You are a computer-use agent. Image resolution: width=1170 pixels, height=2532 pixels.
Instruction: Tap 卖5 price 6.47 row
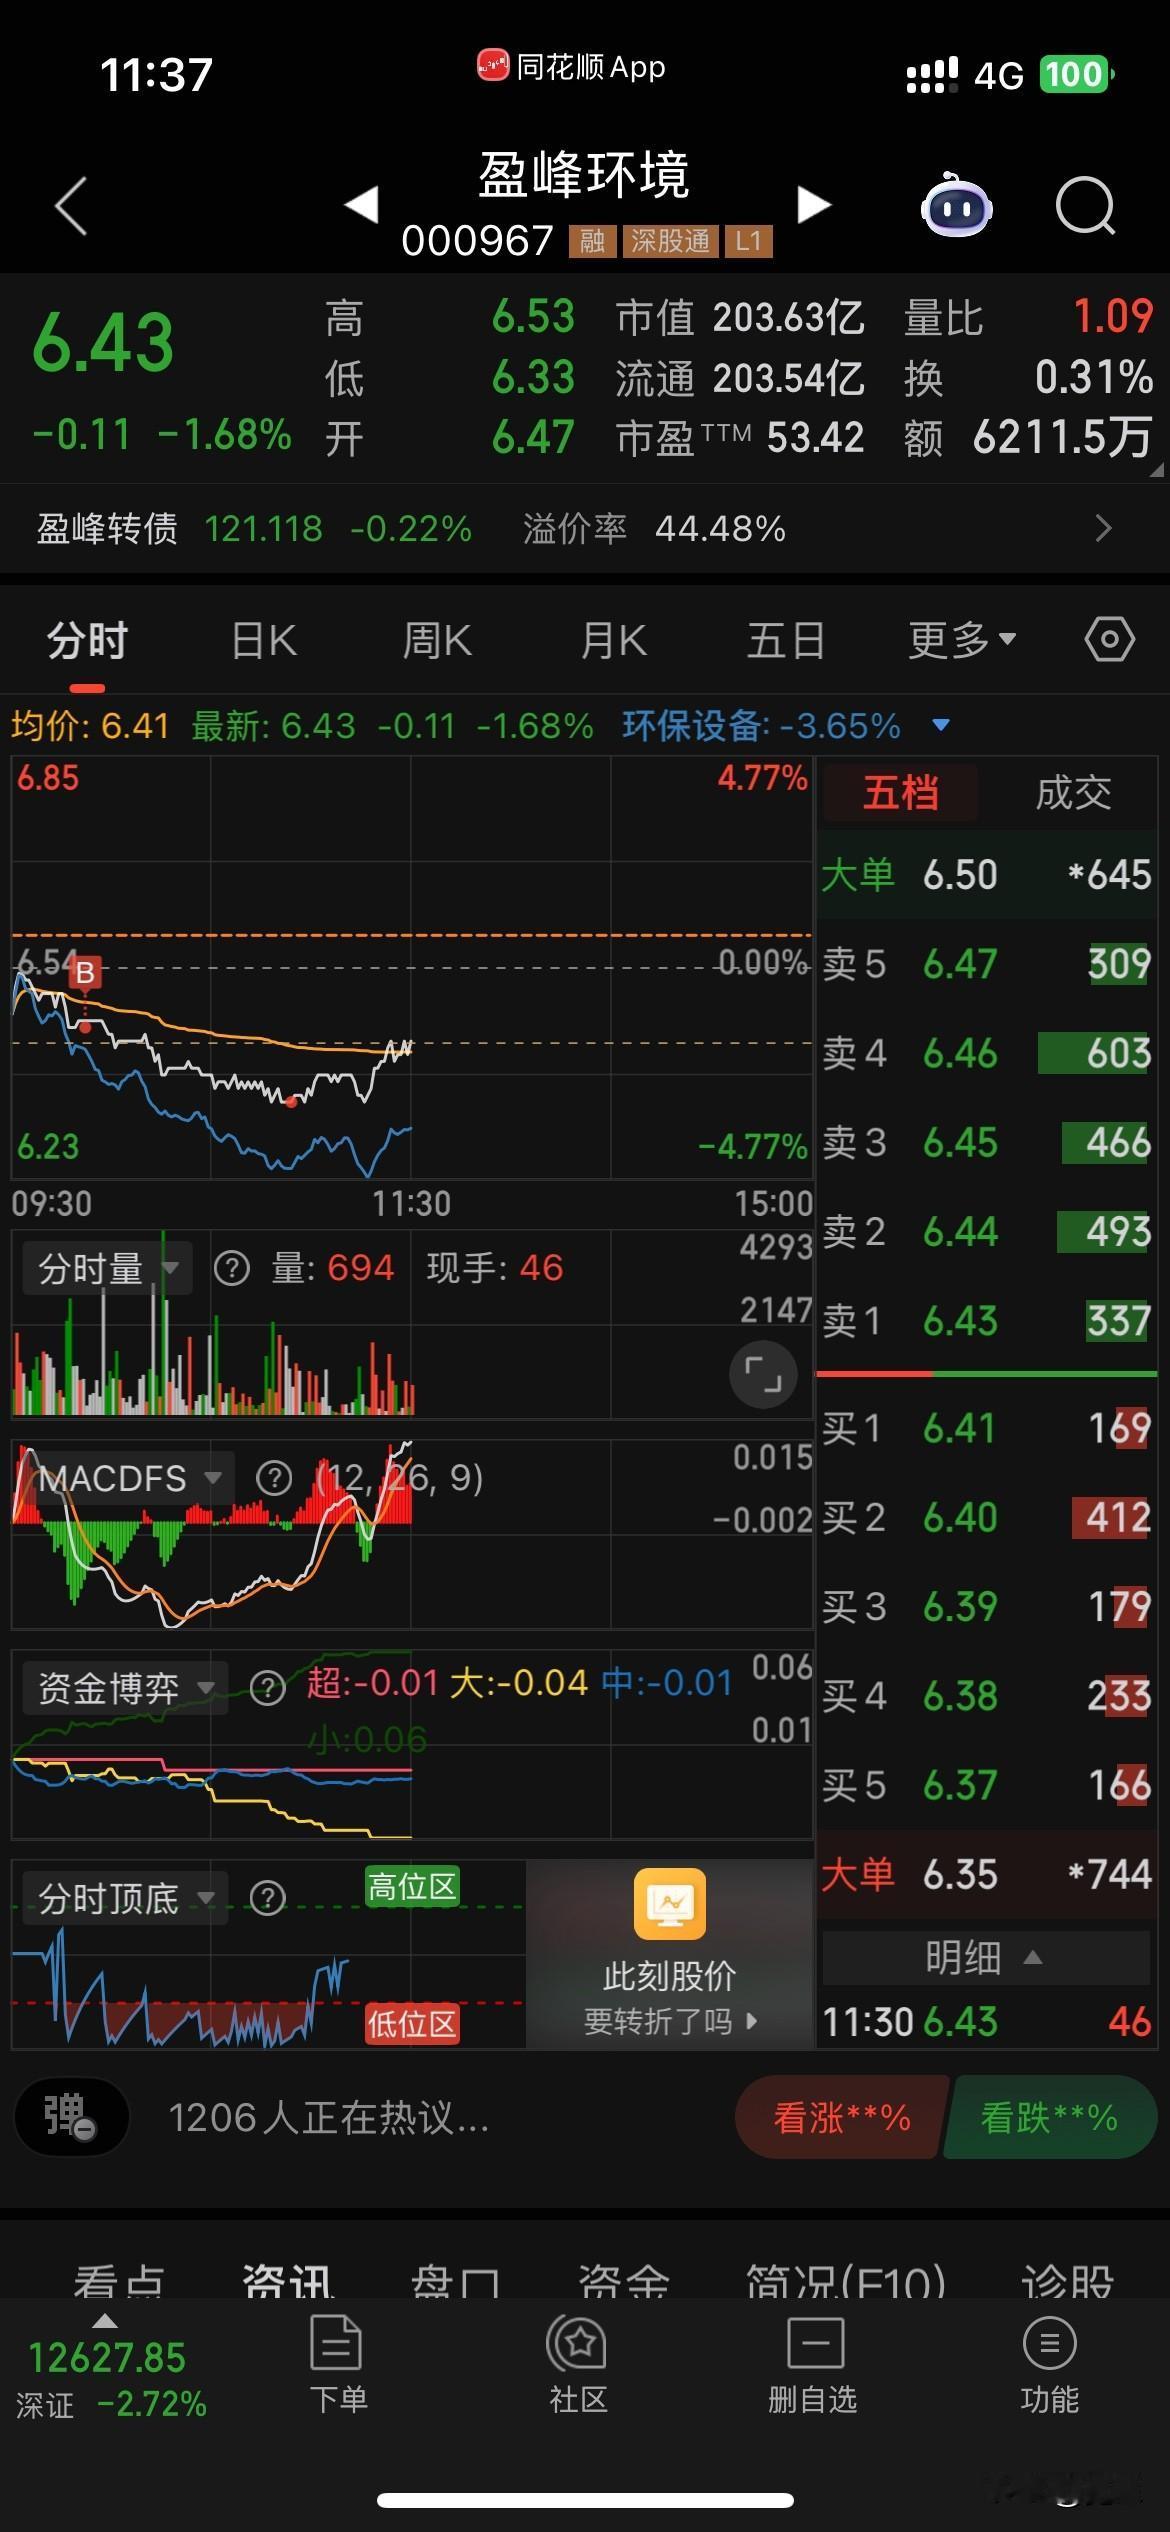pyautogui.click(x=985, y=964)
